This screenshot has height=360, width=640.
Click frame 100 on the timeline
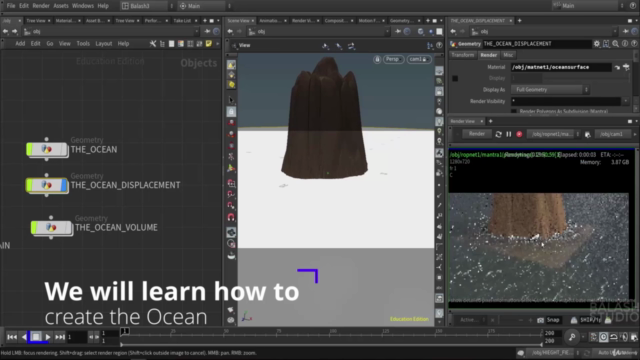pyautogui.click(x=333, y=333)
